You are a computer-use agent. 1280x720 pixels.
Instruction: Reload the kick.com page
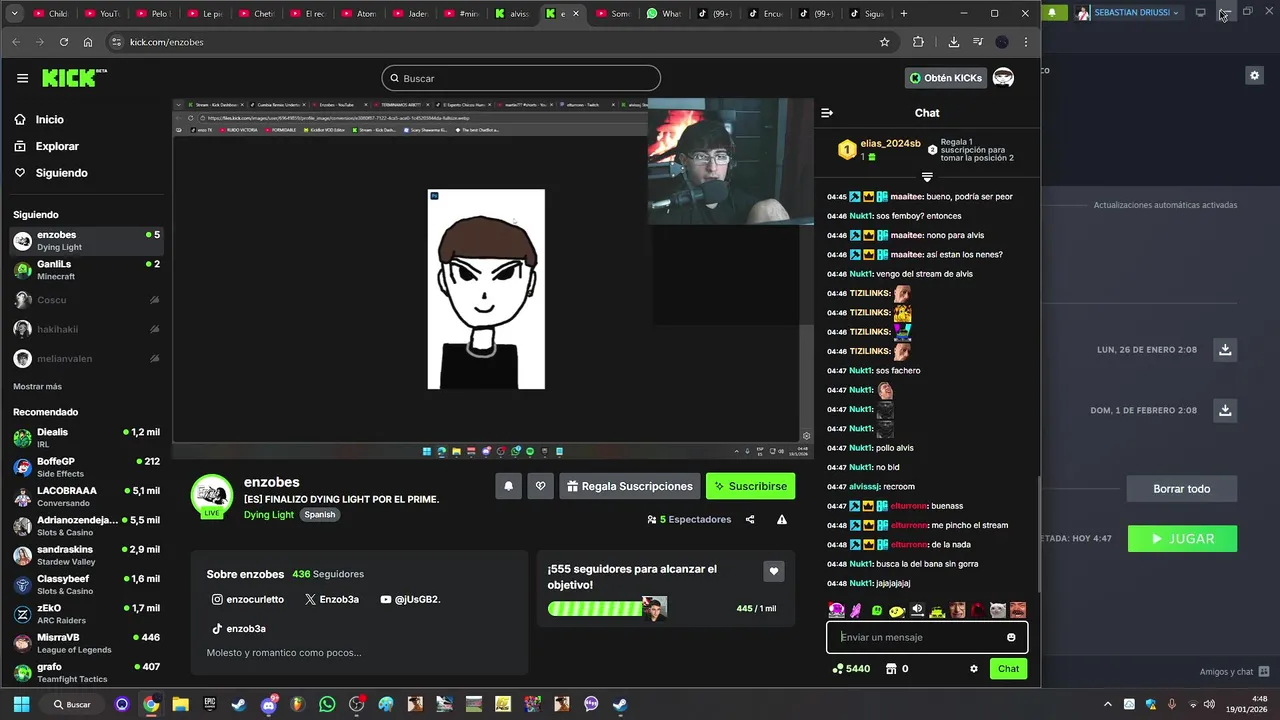click(64, 42)
